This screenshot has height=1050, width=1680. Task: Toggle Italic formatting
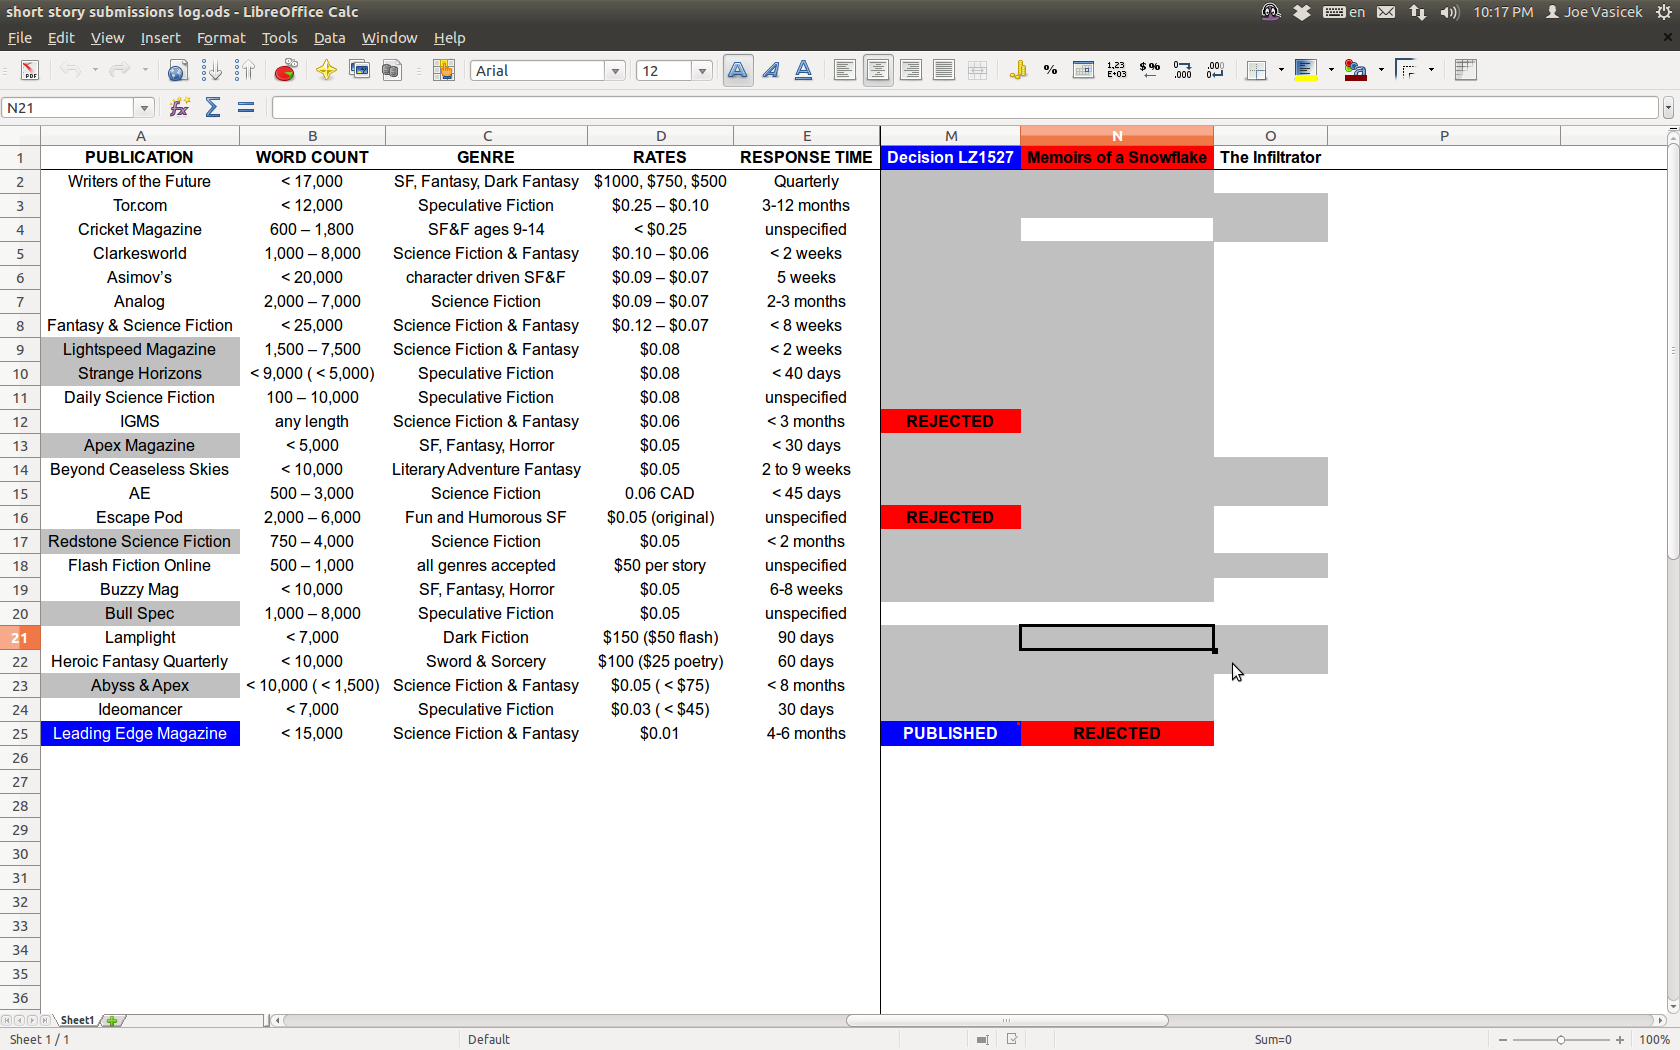click(771, 70)
